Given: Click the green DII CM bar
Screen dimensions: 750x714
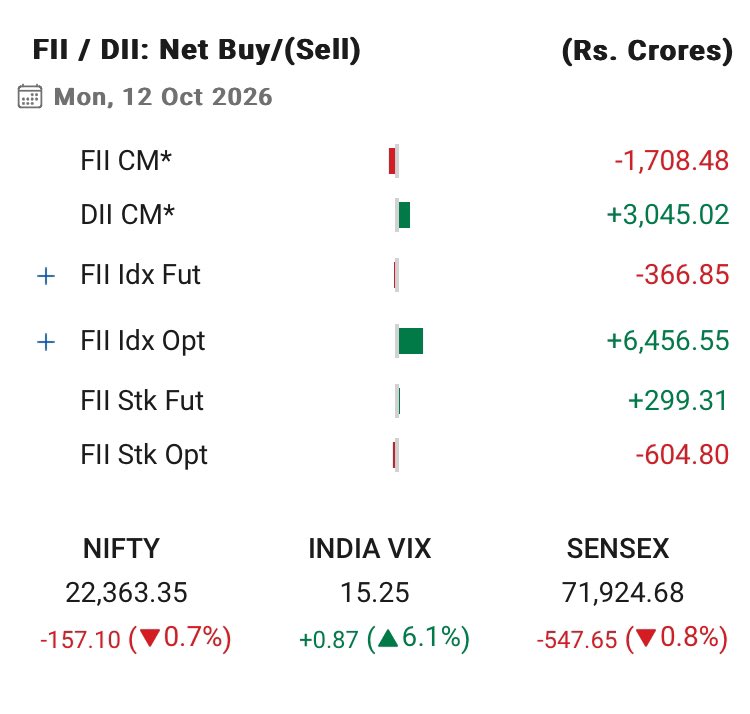Looking at the screenshot, I should pyautogui.click(x=404, y=215).
